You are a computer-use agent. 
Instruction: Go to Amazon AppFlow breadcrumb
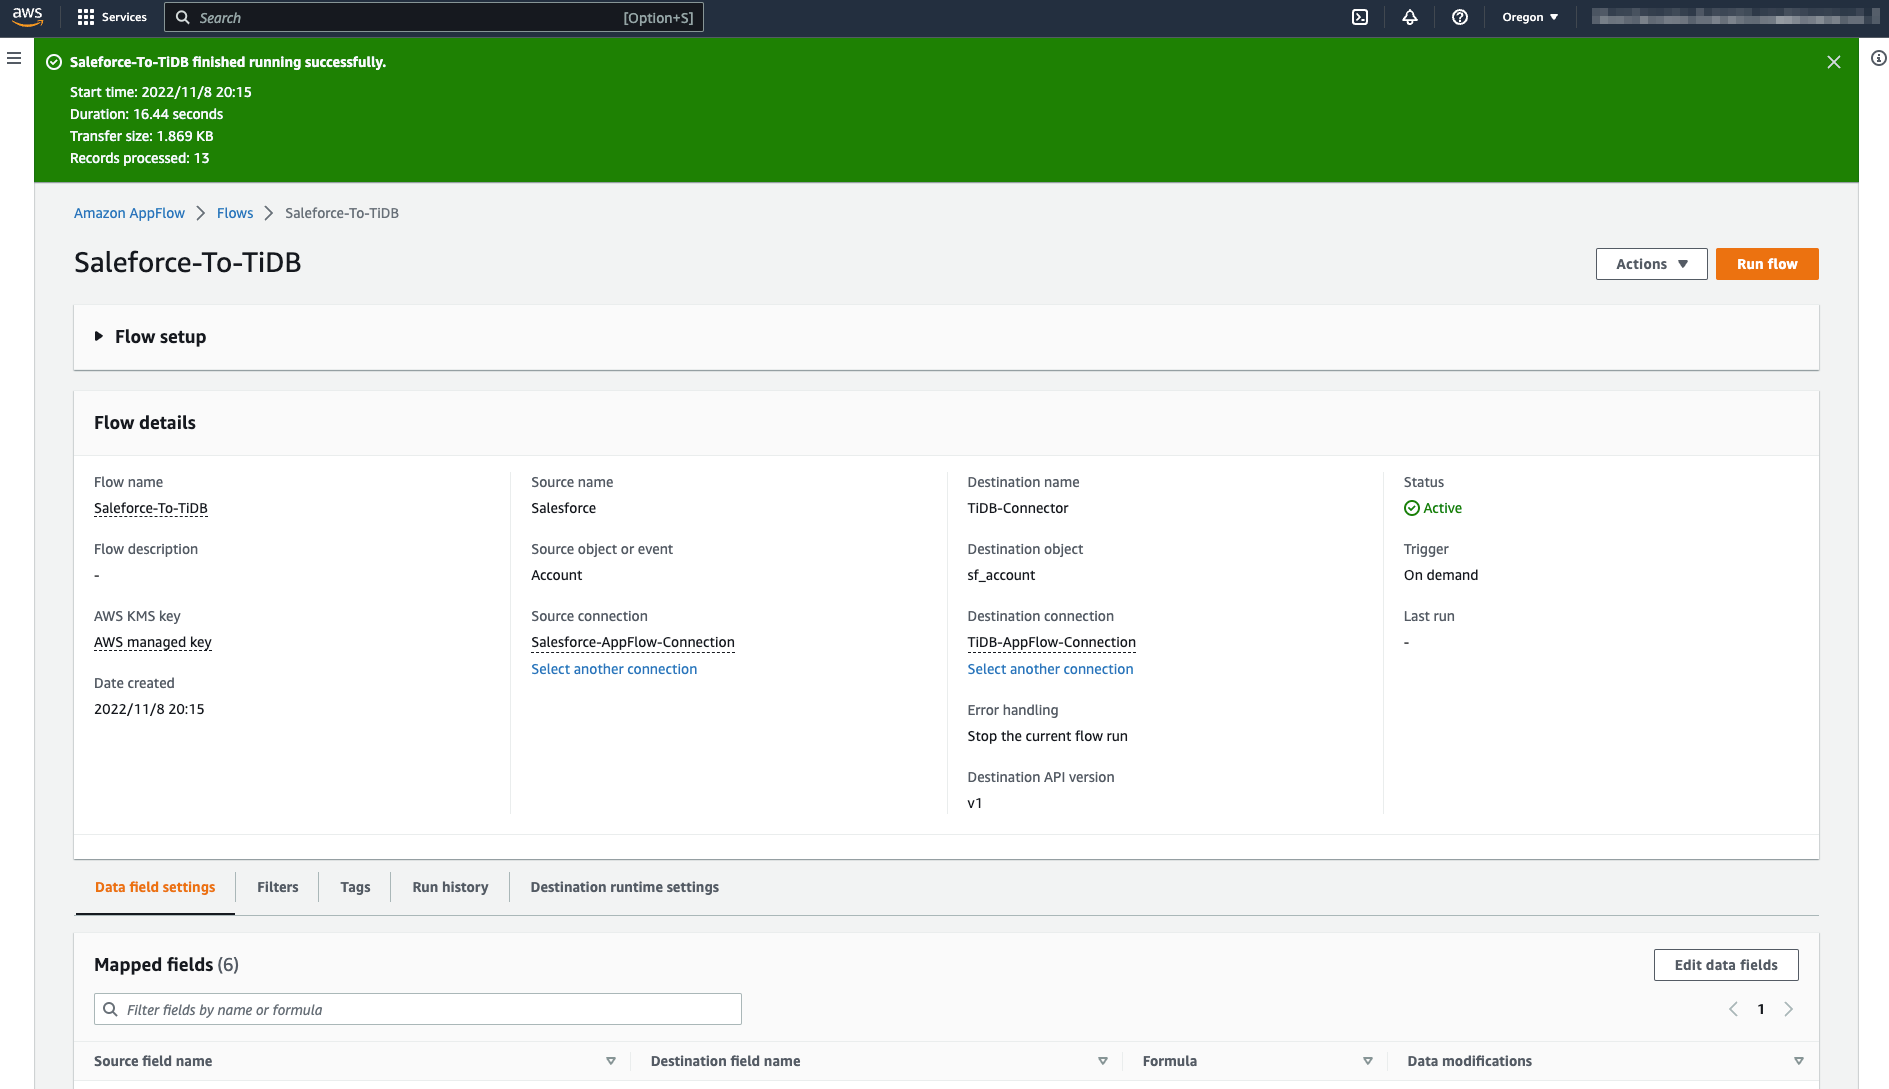click(129, 213)
